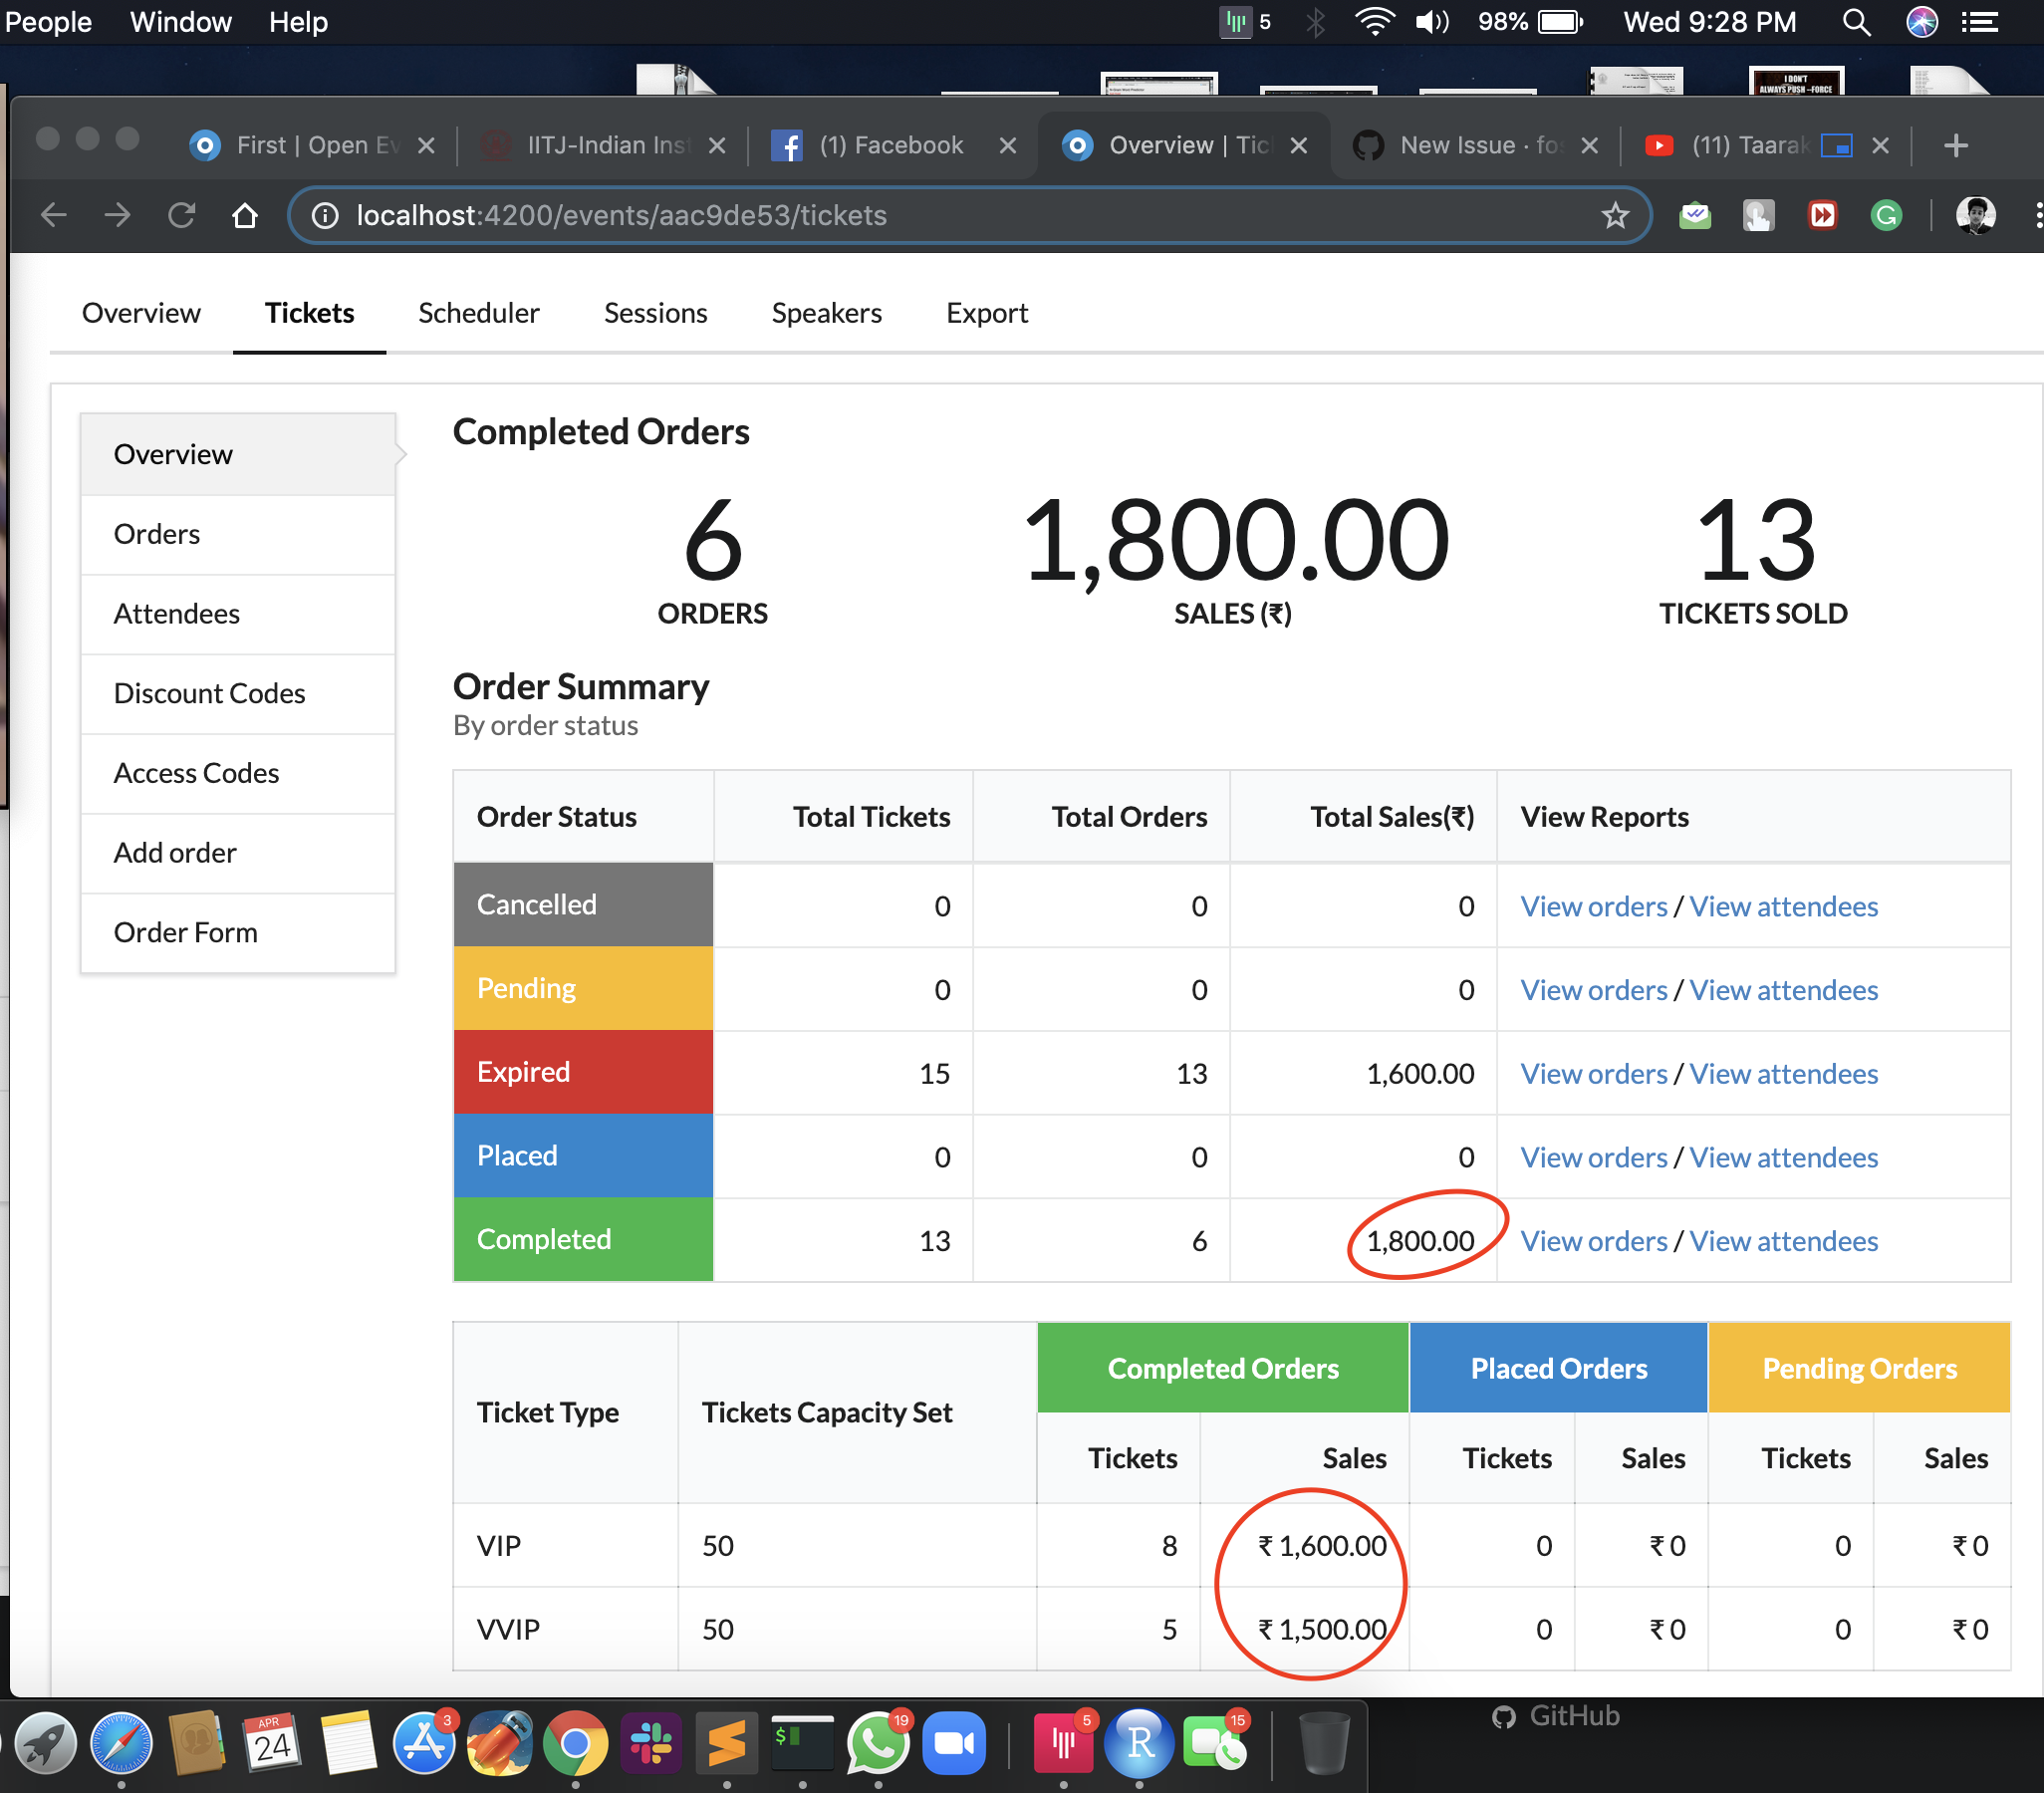Open the Window menu in menu bar
This screenshot has height=1793, width=2044.
tap(180, 22)
